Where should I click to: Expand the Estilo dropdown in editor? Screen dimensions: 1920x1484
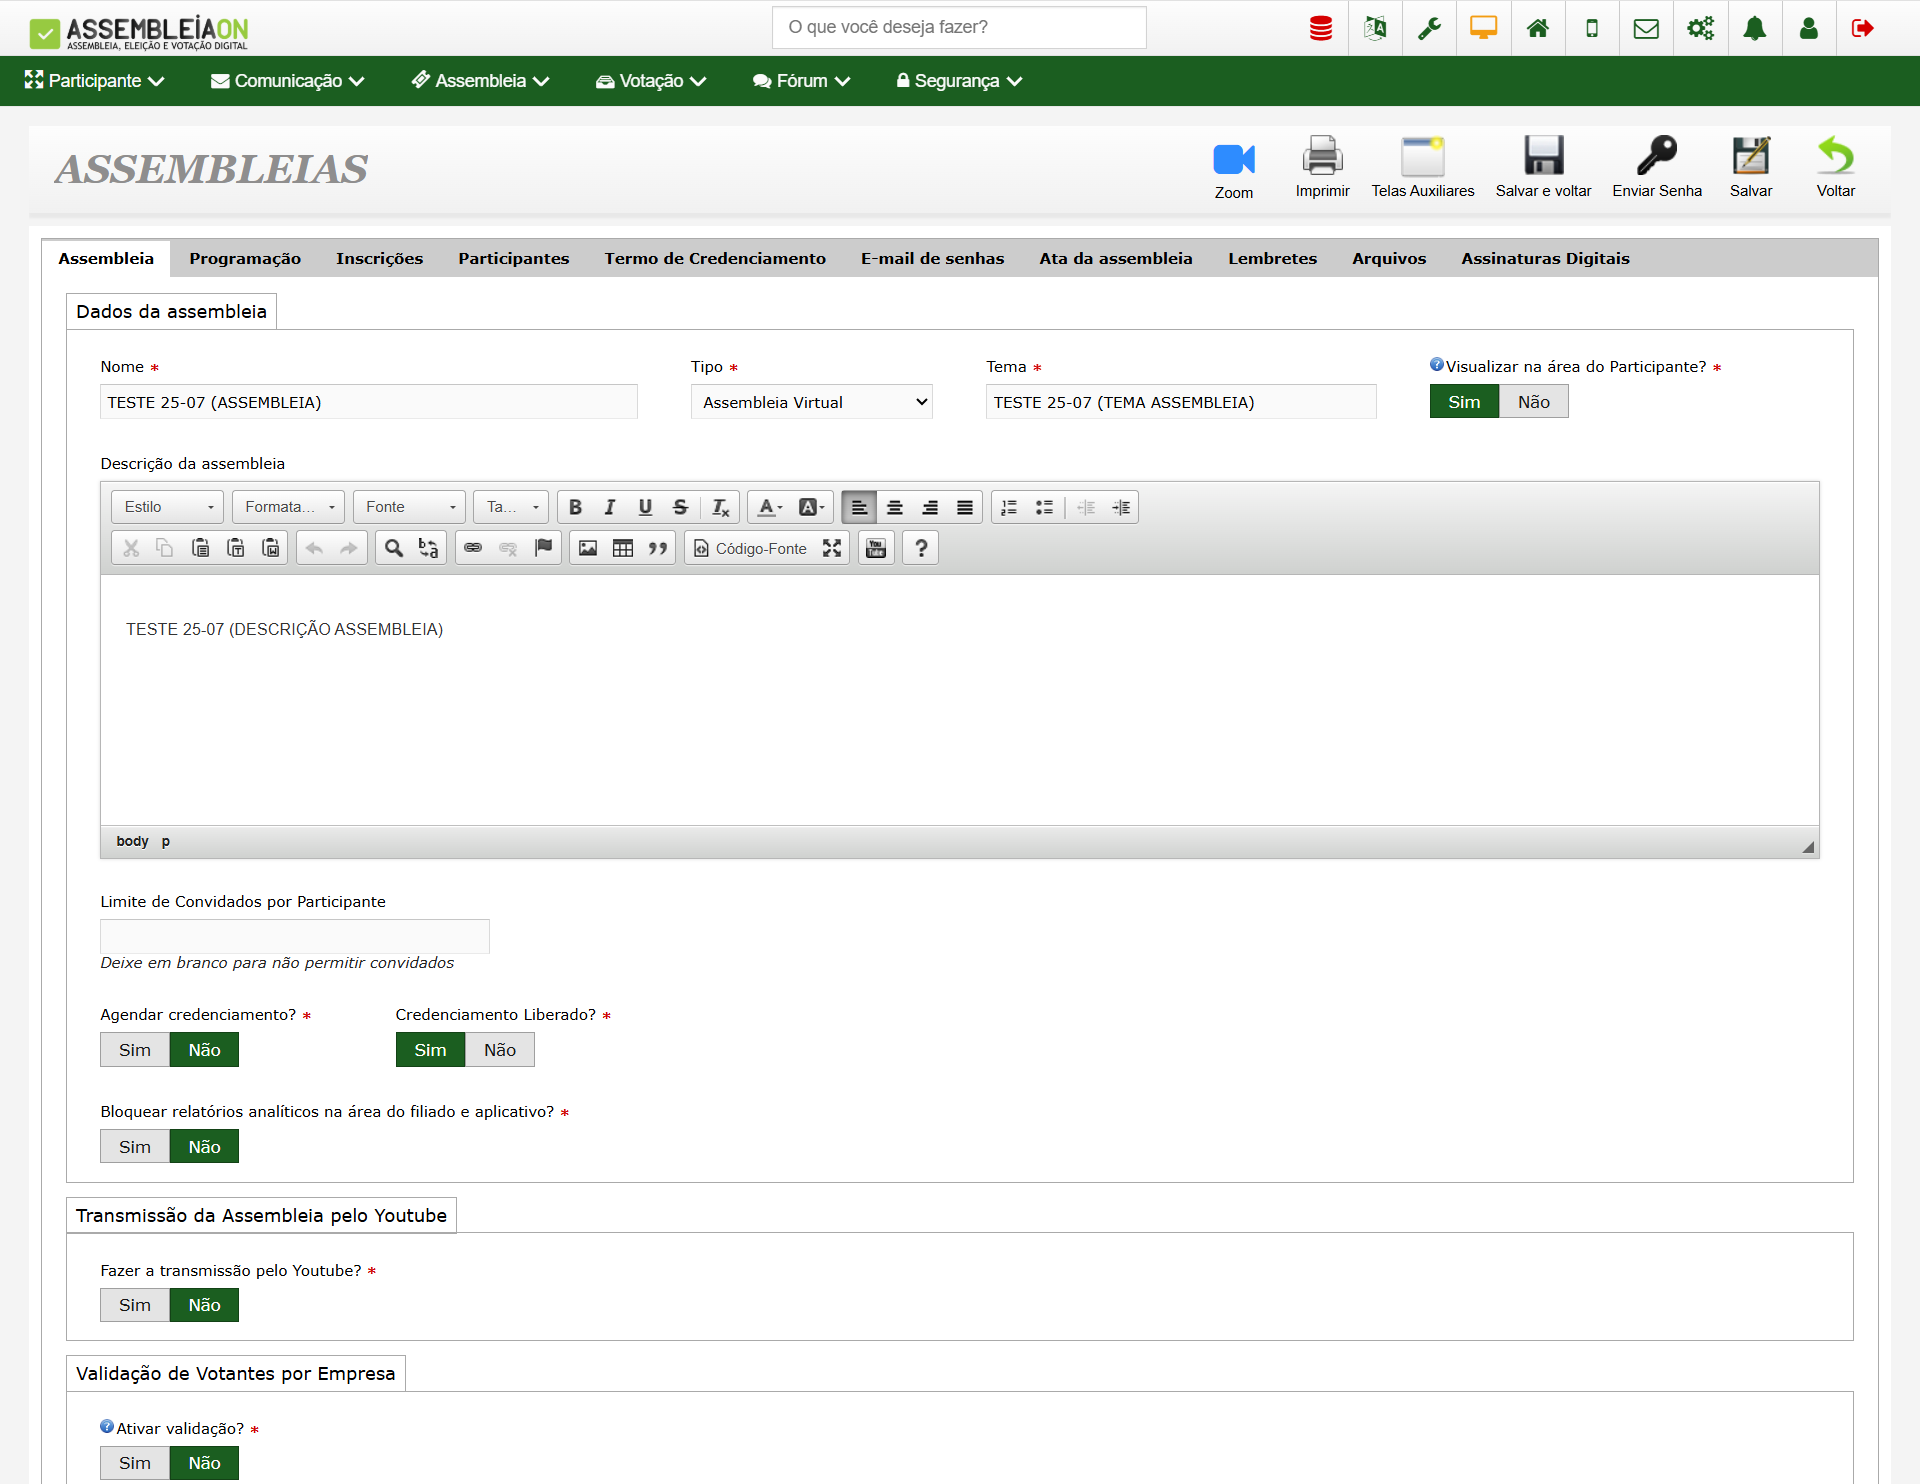(x=168, y=507)
